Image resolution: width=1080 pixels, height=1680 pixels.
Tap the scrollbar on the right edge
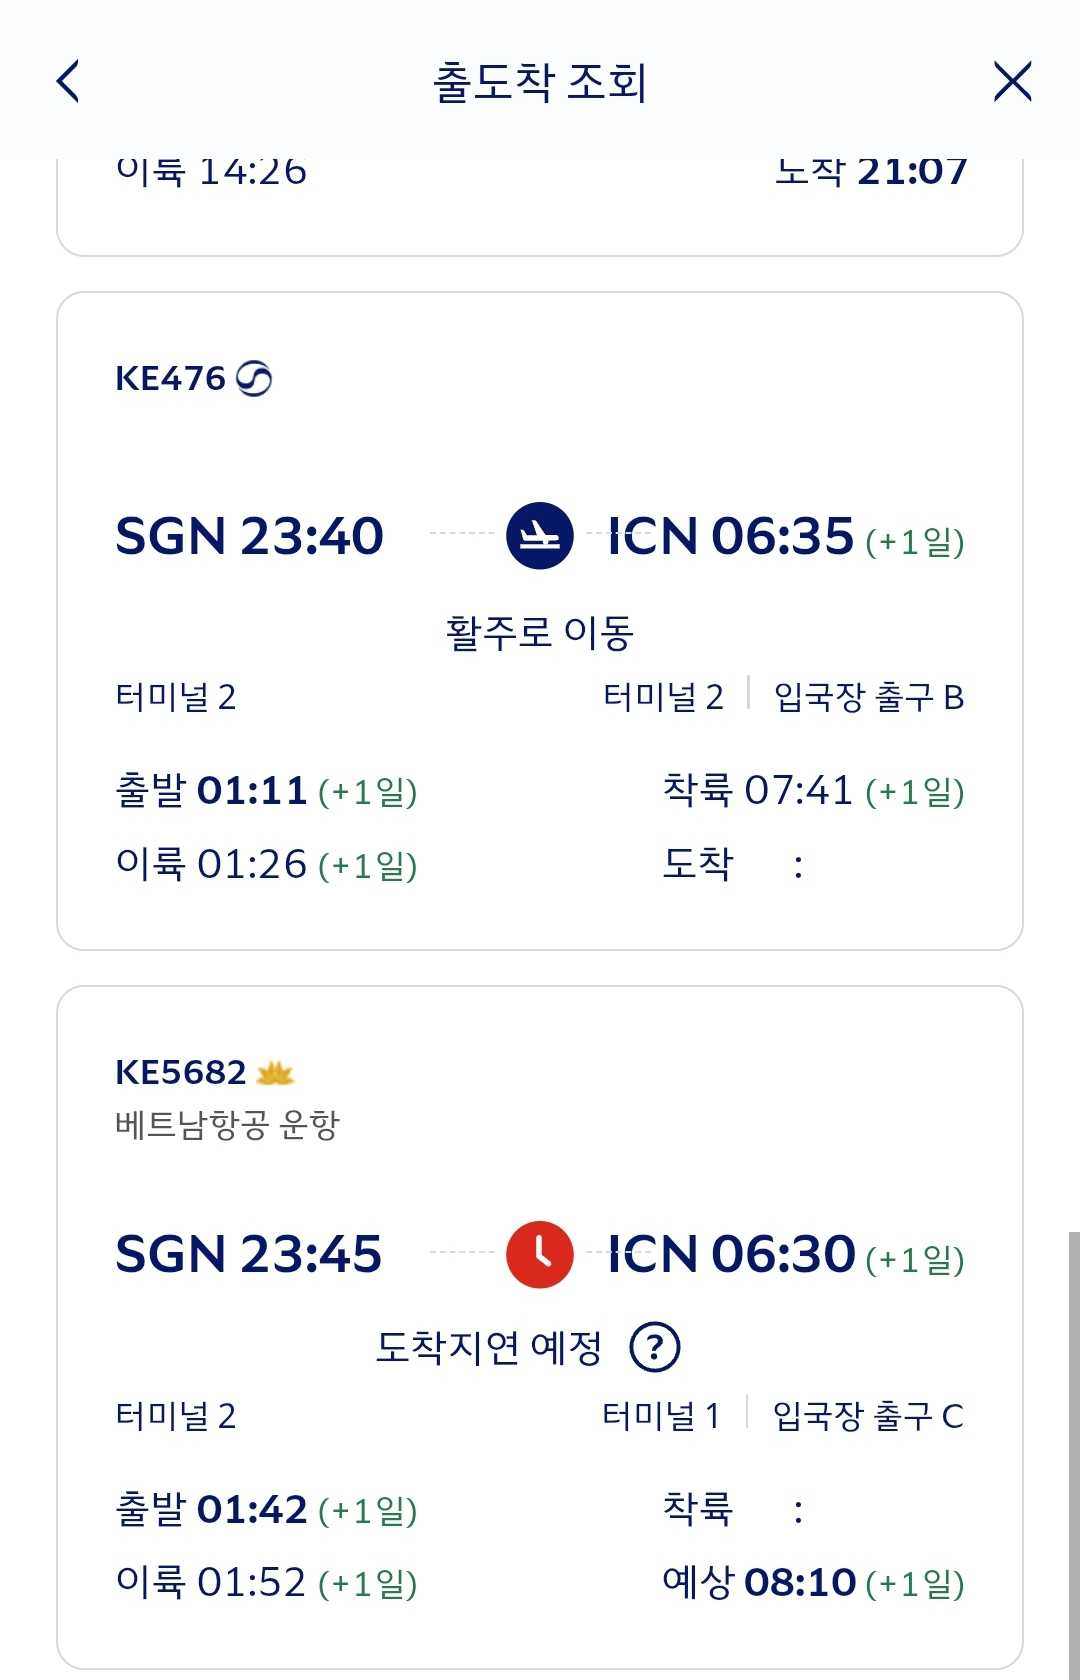(1073, 1450)
